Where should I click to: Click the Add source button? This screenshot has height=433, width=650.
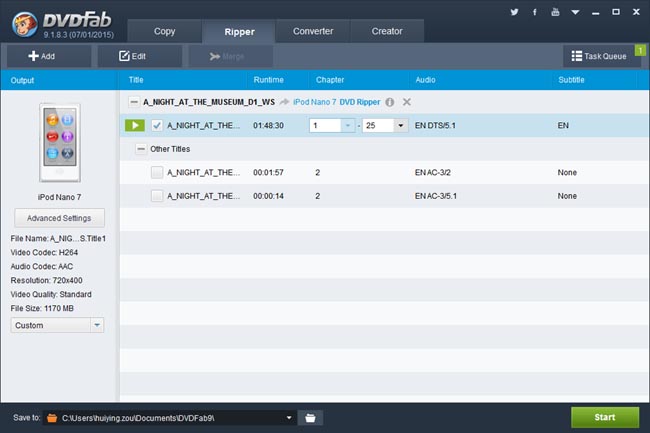pyautogui.click(x=49, y=56)
